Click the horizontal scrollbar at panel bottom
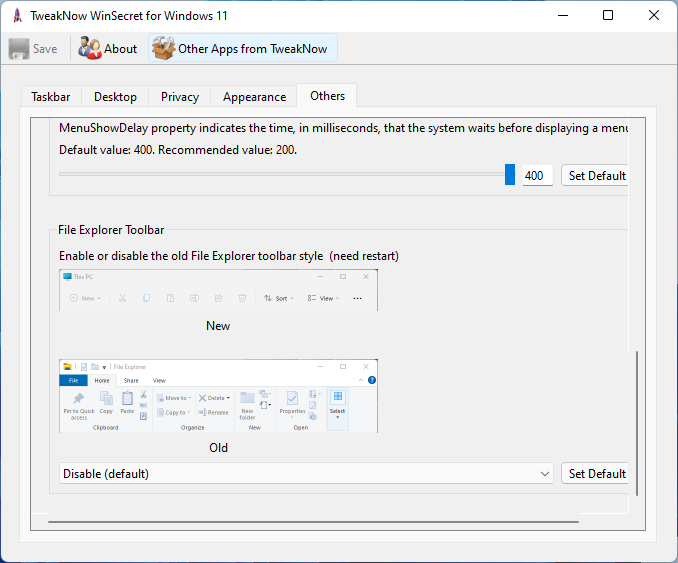 [x=312, y=521]
